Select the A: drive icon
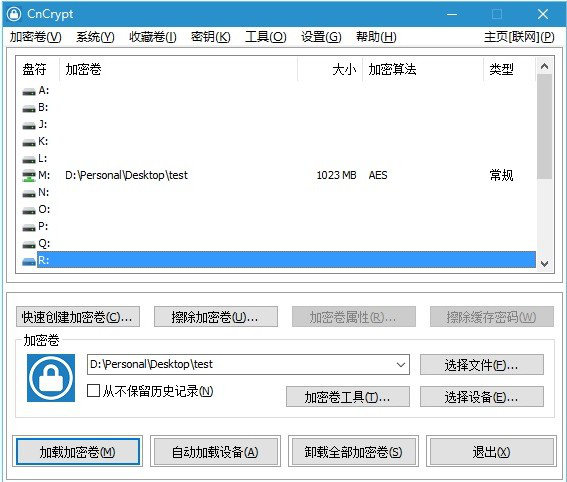Screen dimensions: 567x482 tap(29, 91)
